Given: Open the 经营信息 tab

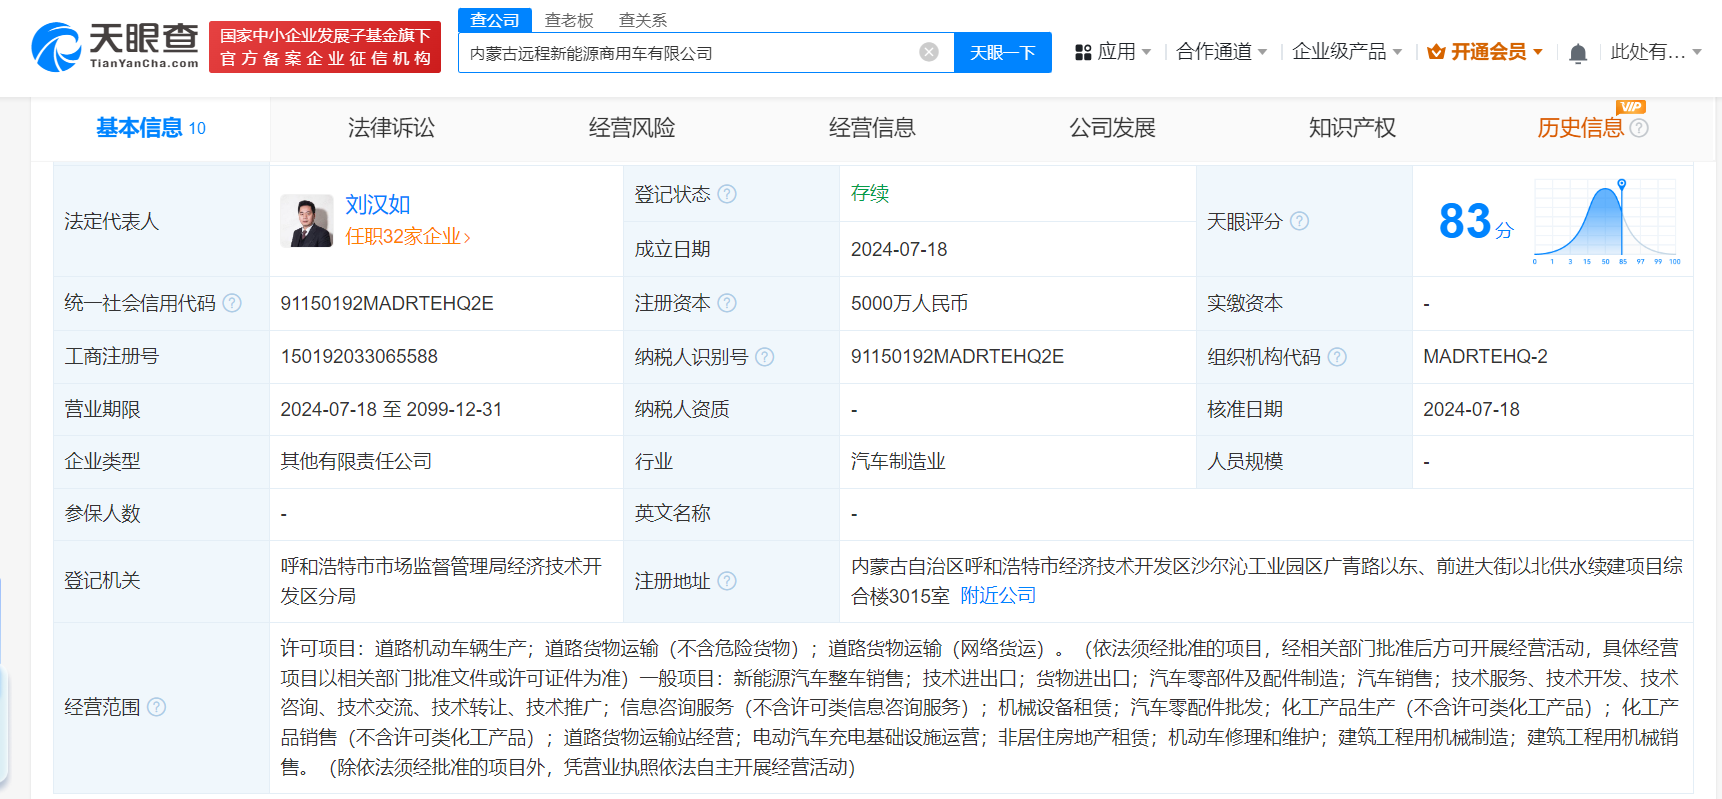Looking at the screenshot, I should coord(872,128).
